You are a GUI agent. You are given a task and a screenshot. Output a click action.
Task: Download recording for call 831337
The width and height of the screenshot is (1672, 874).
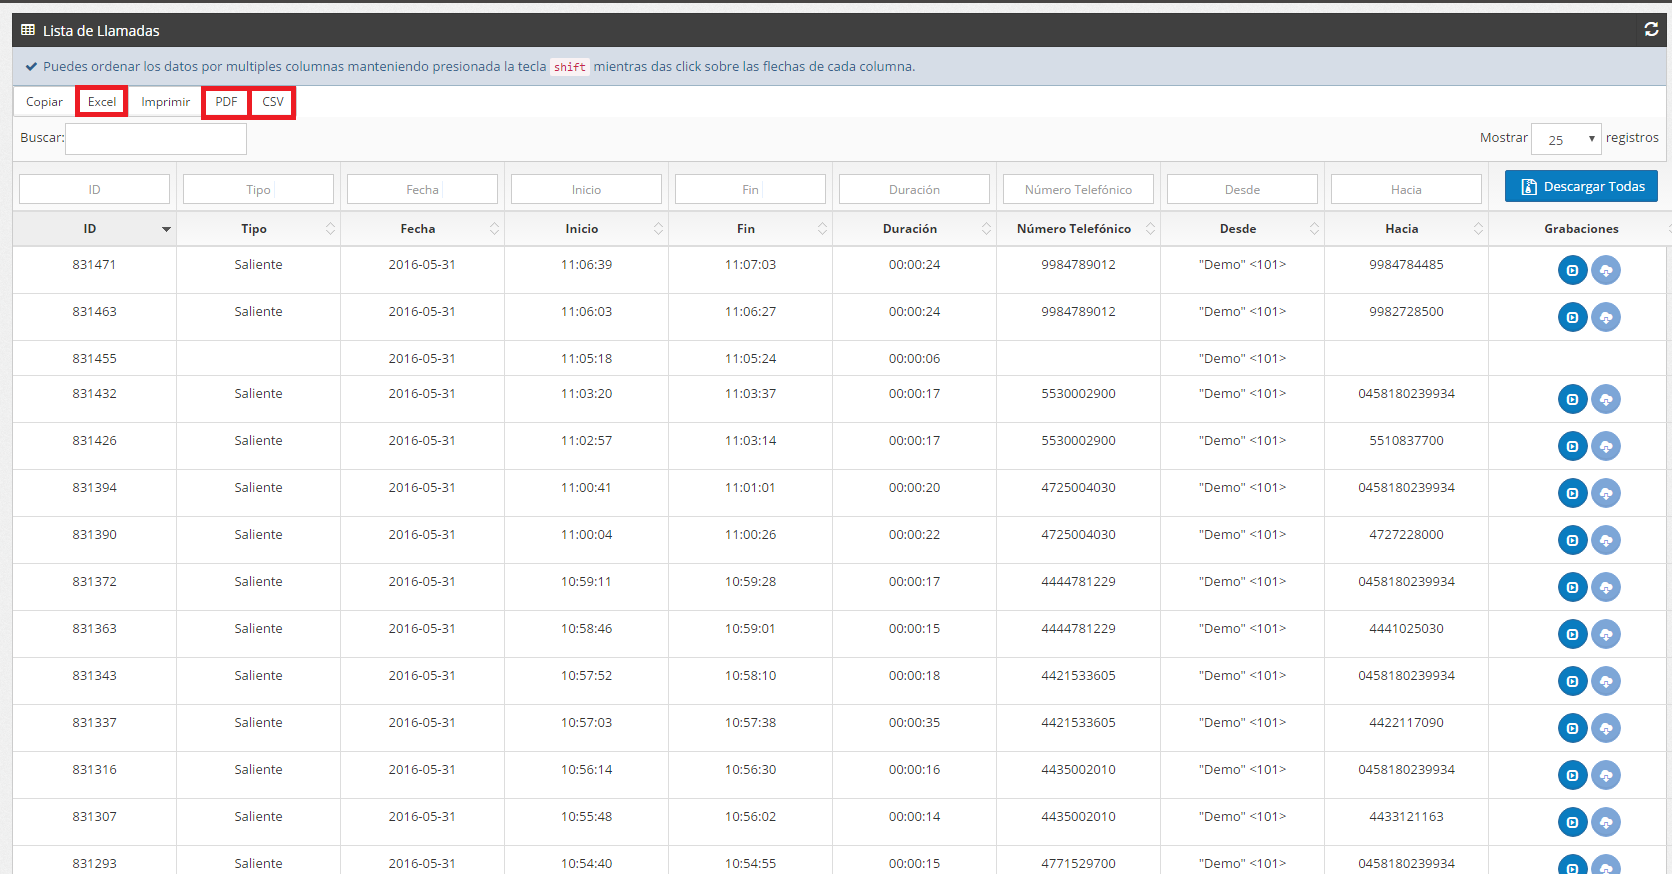1606,728
